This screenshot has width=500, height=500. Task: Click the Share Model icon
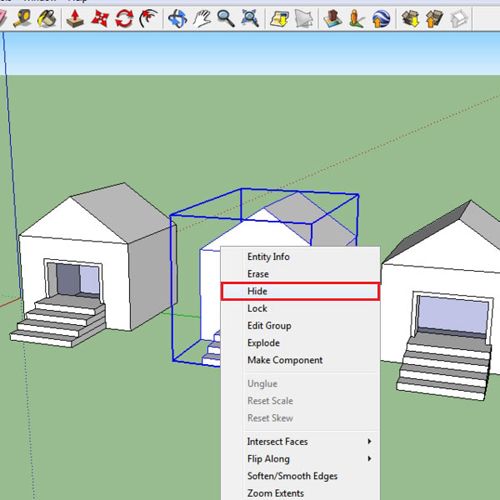point(434,18)
